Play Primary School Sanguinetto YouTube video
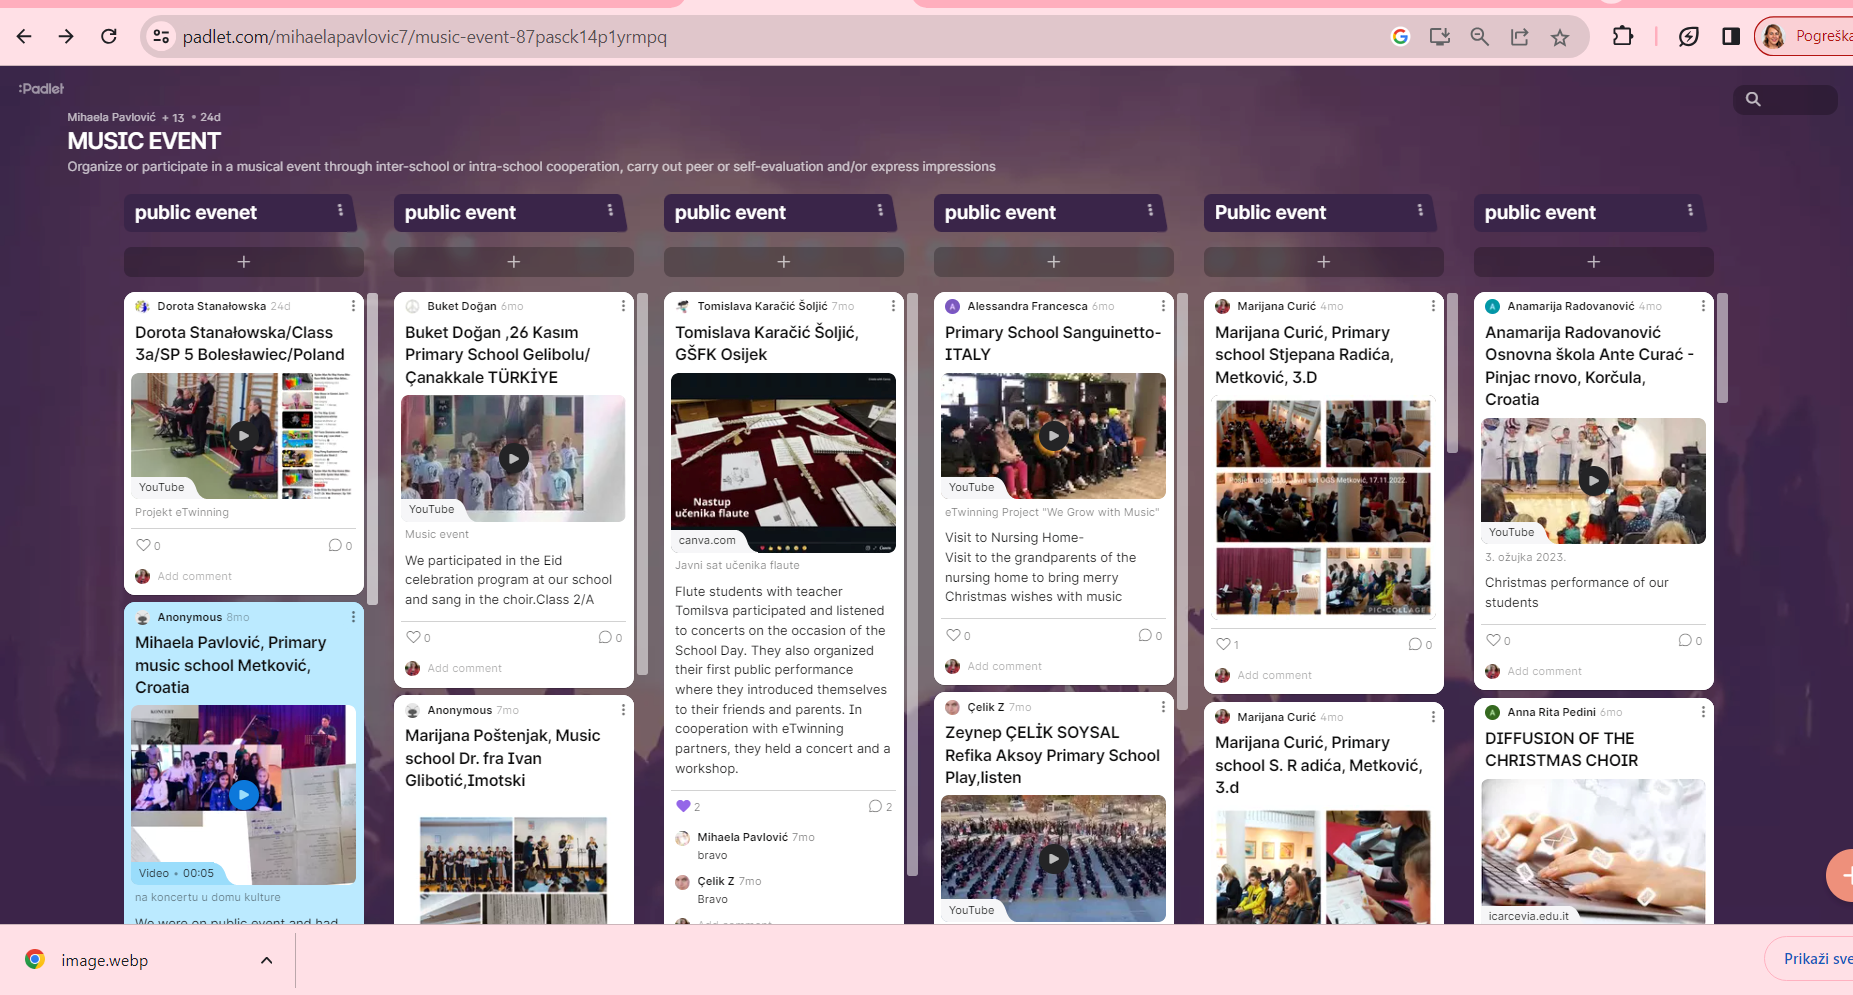1853x995 pixels. pos(1053,435)
